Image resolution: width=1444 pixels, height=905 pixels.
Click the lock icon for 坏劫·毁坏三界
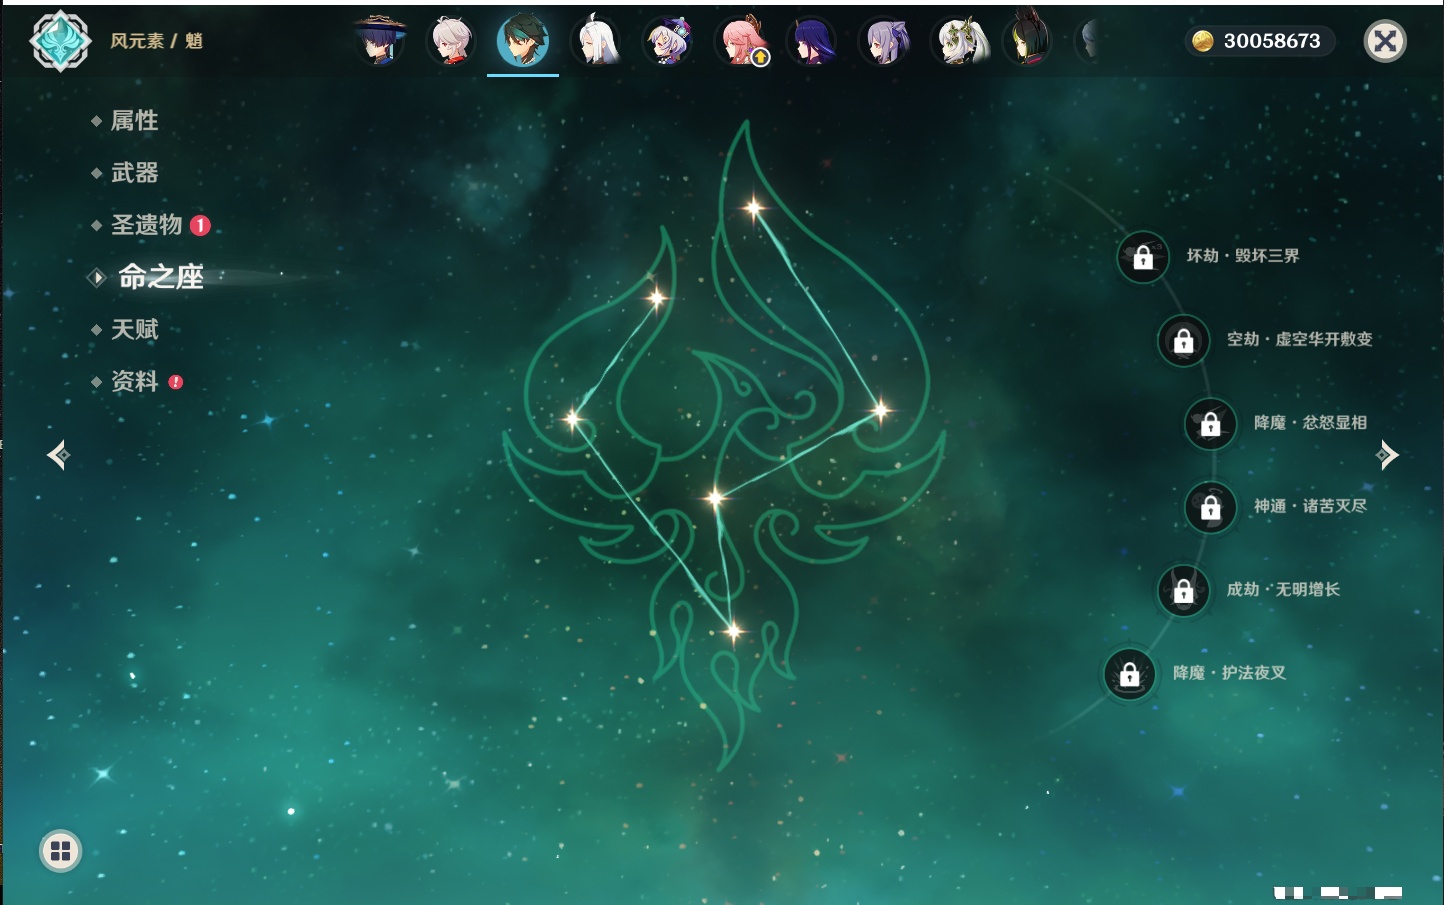pyautogui.click(x=1143, y=257)
